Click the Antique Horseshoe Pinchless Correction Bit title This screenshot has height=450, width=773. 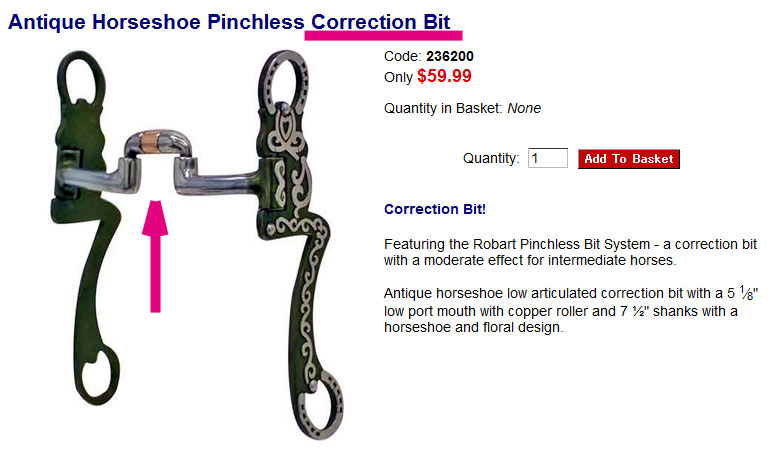(229, 22)
